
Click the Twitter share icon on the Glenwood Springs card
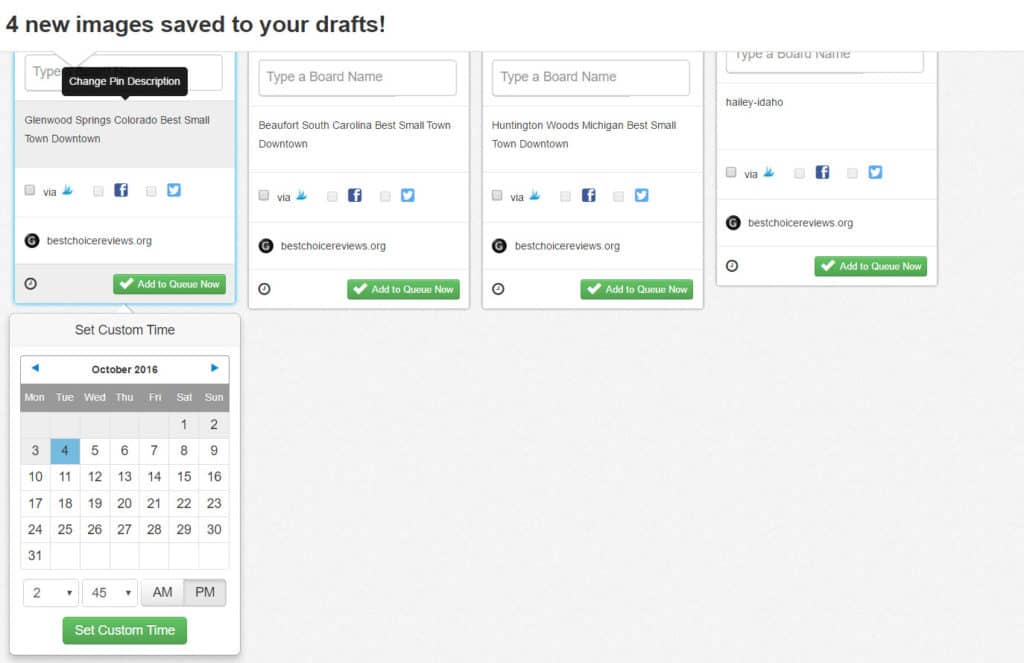(x=174, y=189)
